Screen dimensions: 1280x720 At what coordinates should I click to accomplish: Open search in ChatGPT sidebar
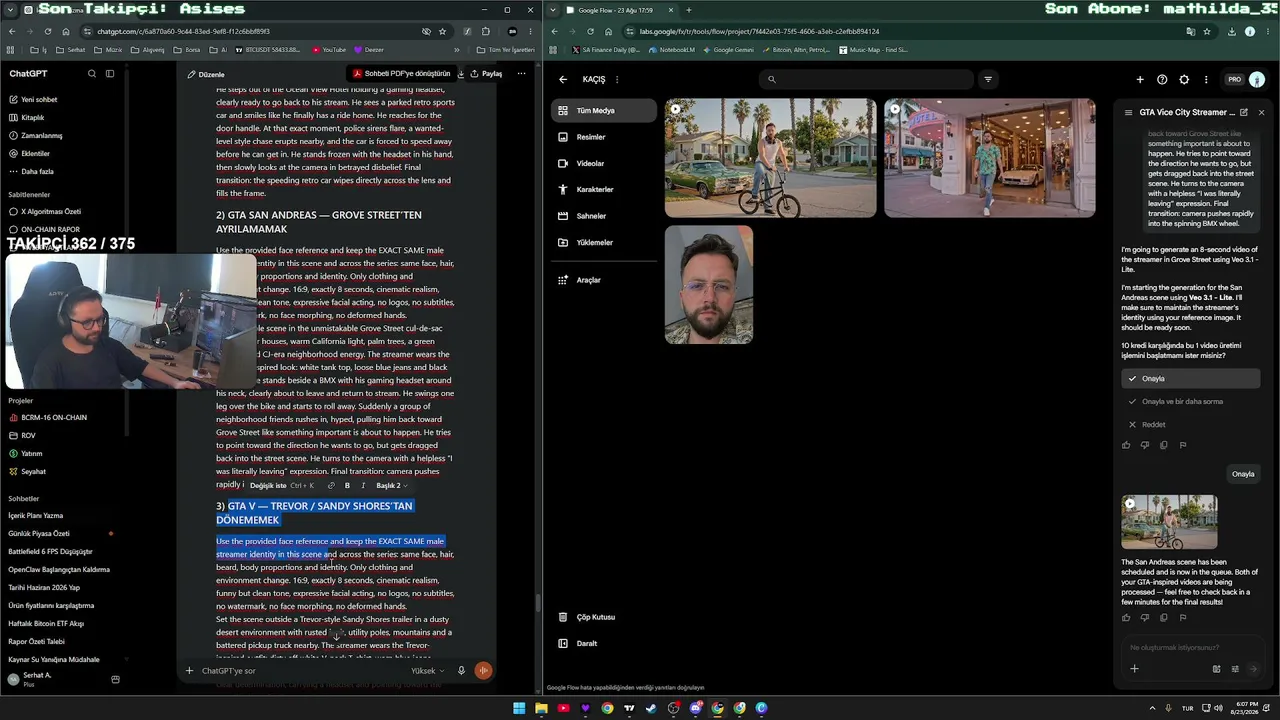click(92, 74)
